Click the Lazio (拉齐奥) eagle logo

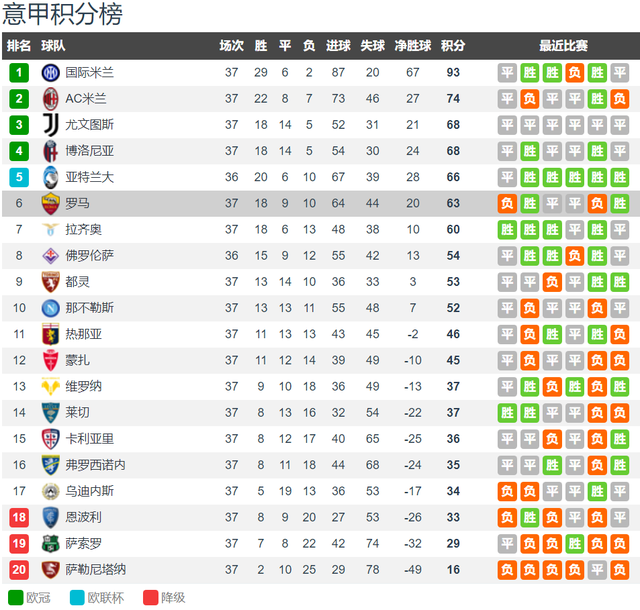pyautogui.click(x=51, y=229)
